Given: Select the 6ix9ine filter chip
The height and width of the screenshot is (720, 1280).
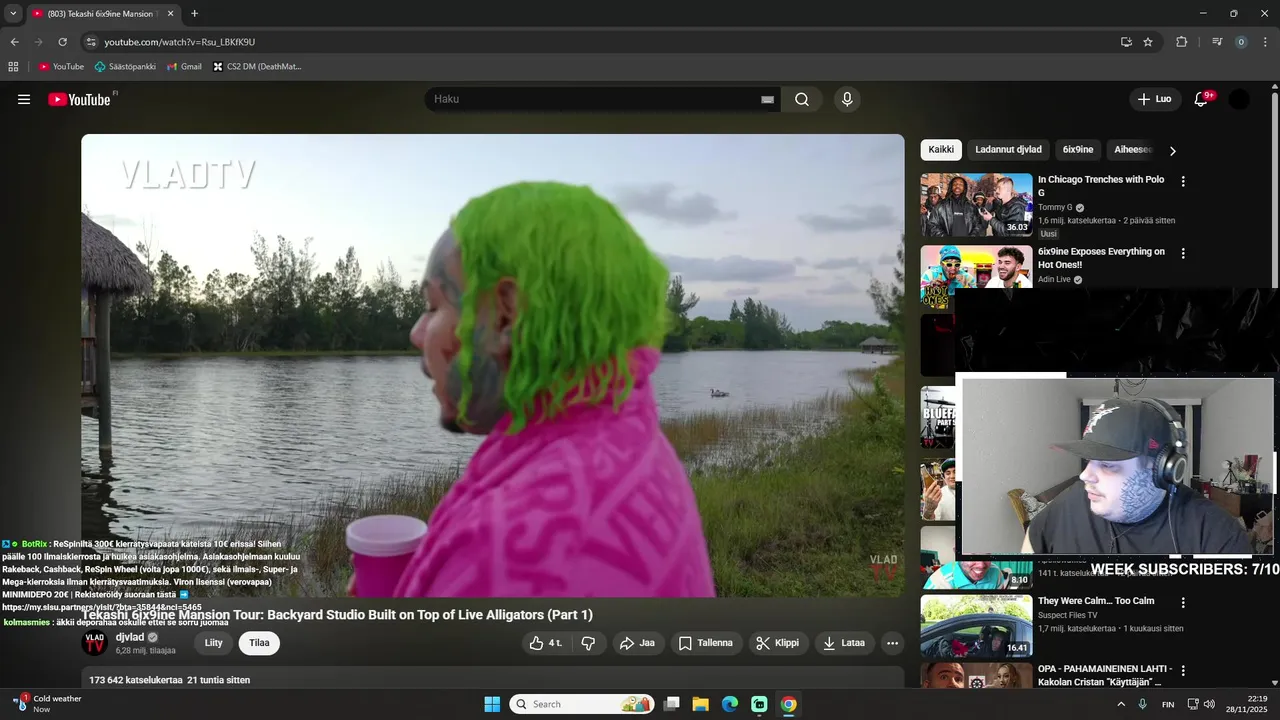Looking at the screenshot, I should click(1078, 150).
